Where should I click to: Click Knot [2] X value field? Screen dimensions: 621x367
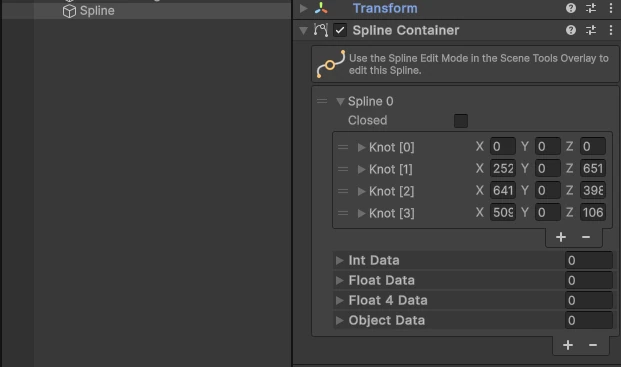(503, 191)
